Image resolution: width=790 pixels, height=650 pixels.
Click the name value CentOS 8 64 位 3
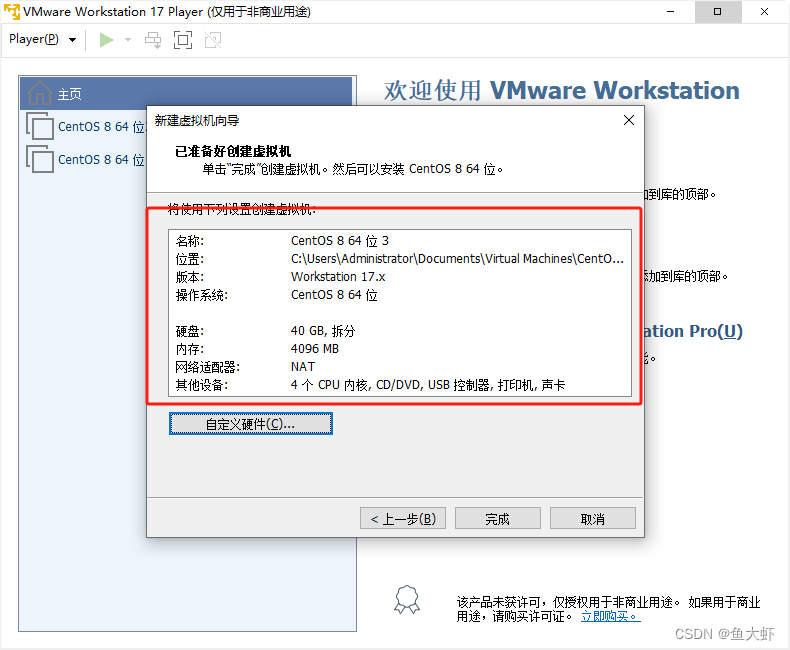(x=340, y=241)
